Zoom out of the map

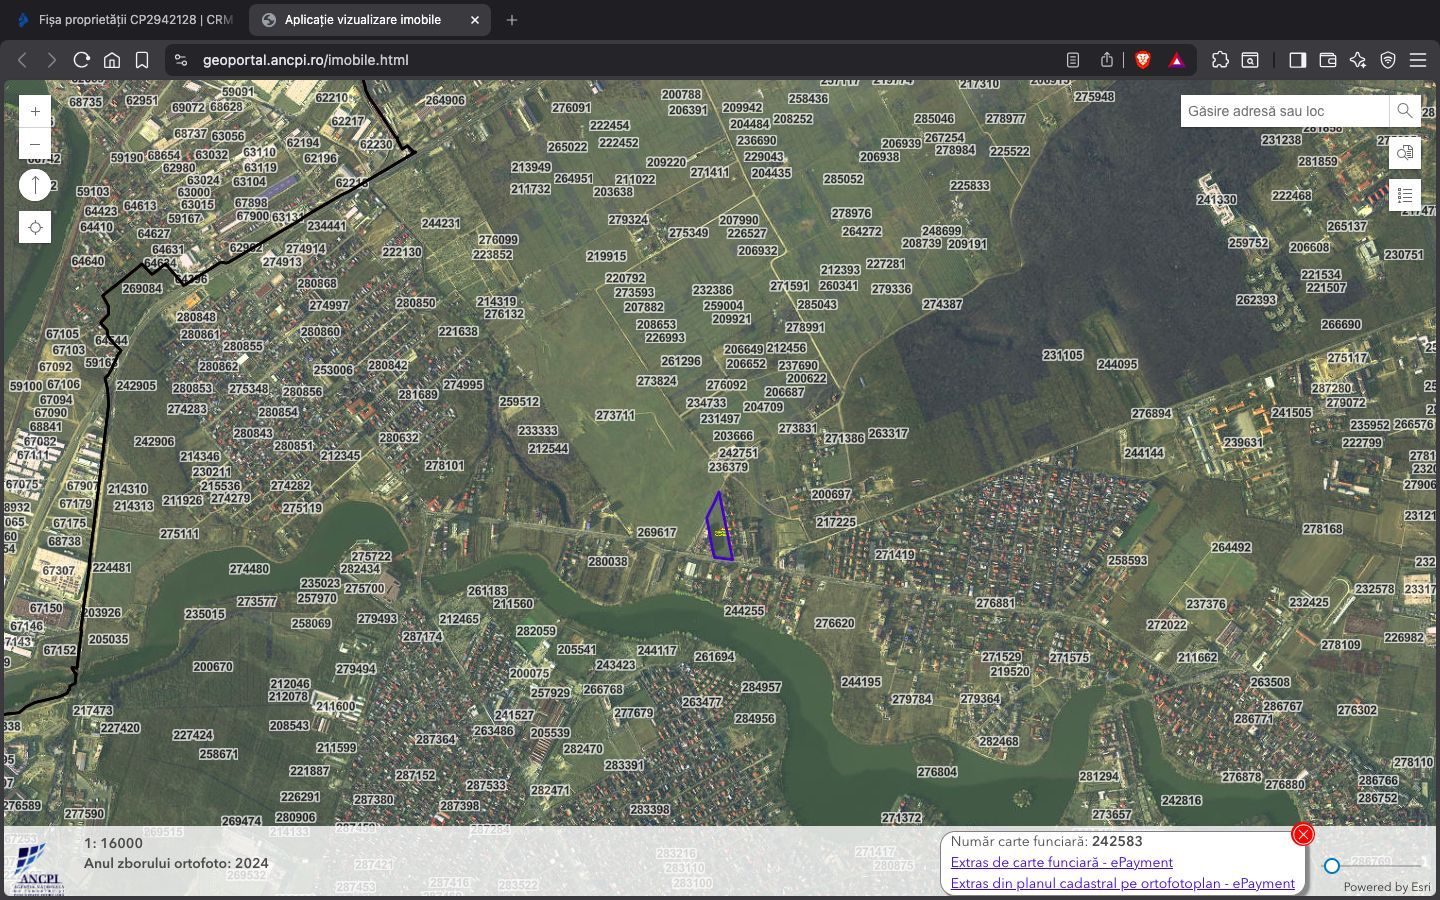click(x=35, y=144)
